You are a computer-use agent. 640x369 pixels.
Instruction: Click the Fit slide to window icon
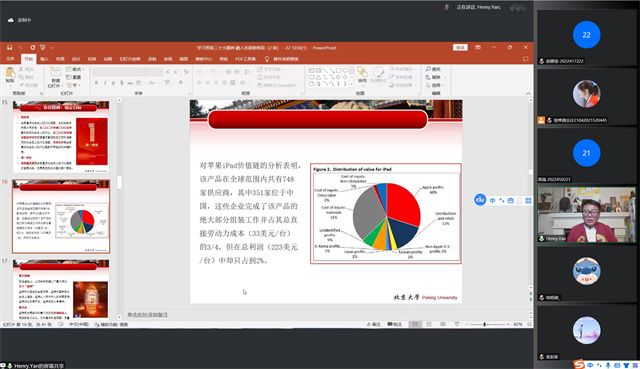click(x=529, y=324)
